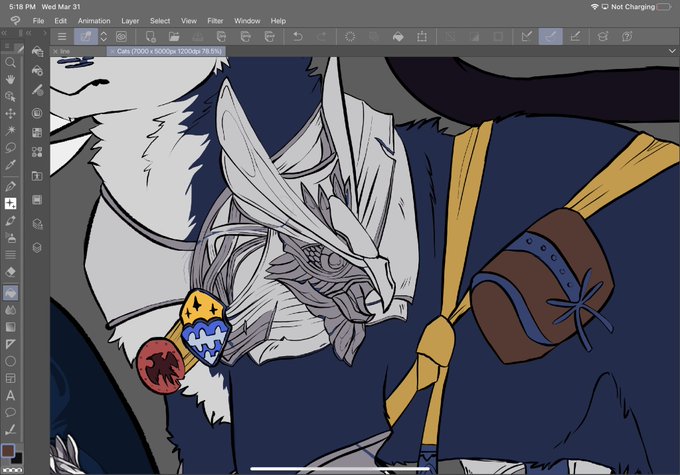Click the brown main color swatch

(8, 451)
